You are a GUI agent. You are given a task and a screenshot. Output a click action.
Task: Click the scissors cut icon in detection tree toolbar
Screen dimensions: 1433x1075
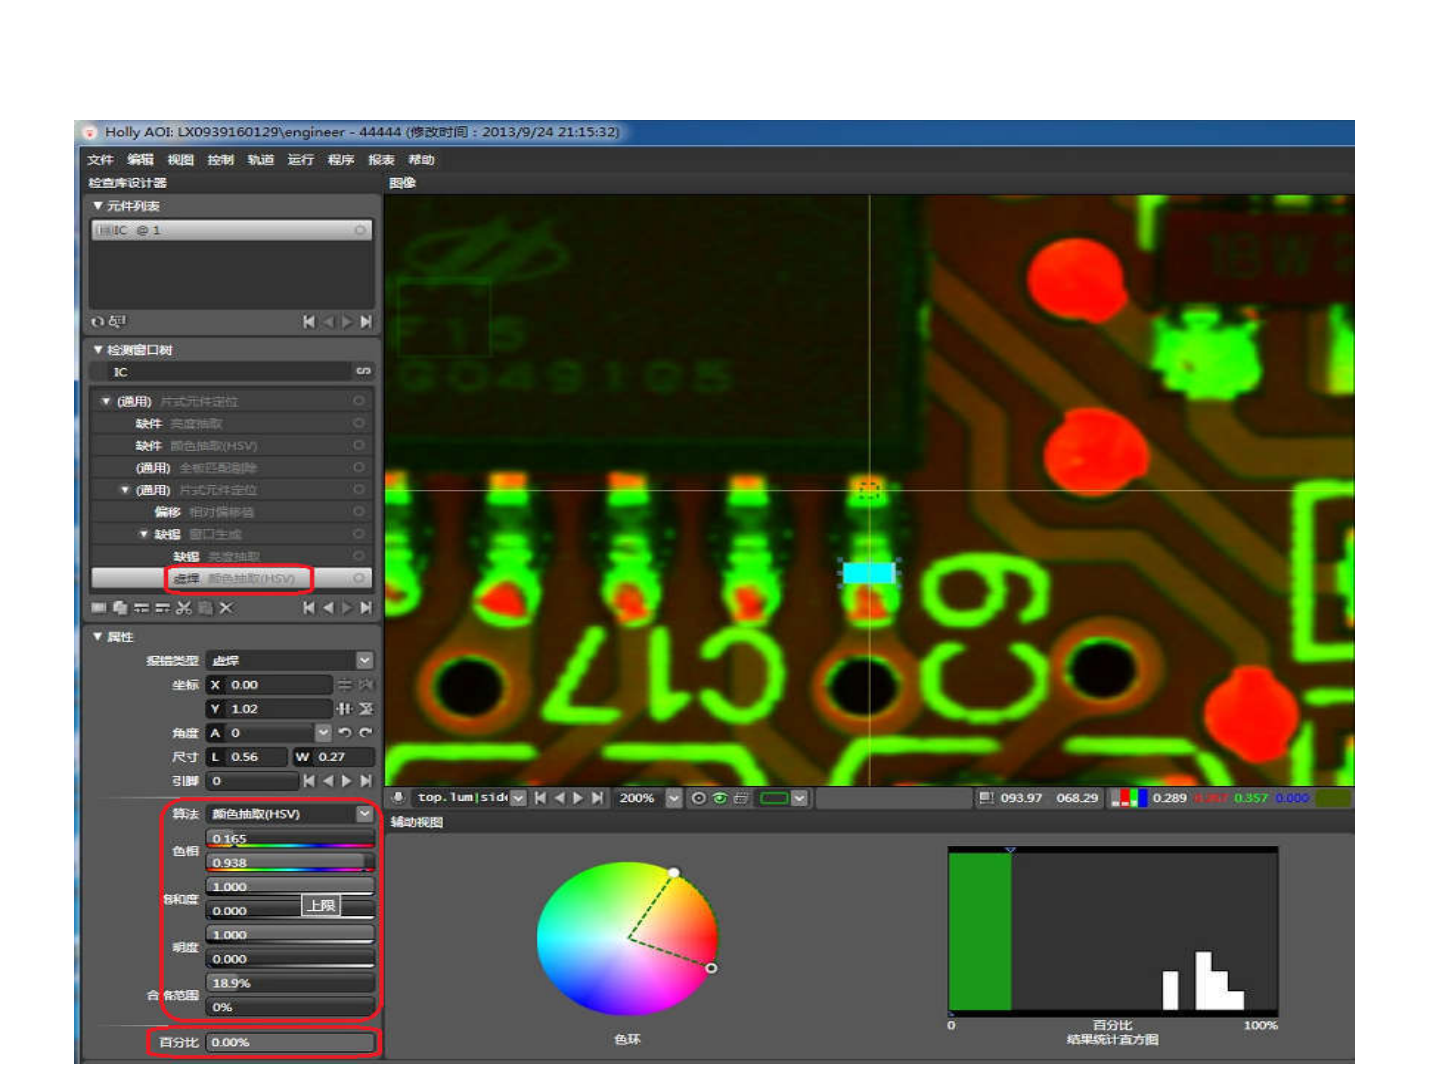(x=183, y=608)
